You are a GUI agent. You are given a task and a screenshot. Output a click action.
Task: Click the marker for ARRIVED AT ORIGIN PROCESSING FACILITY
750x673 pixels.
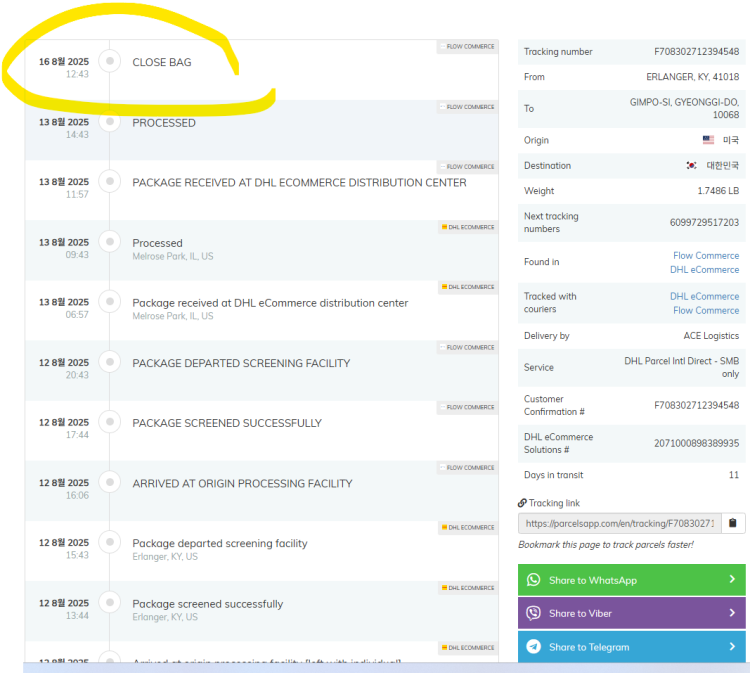[110, 482]
